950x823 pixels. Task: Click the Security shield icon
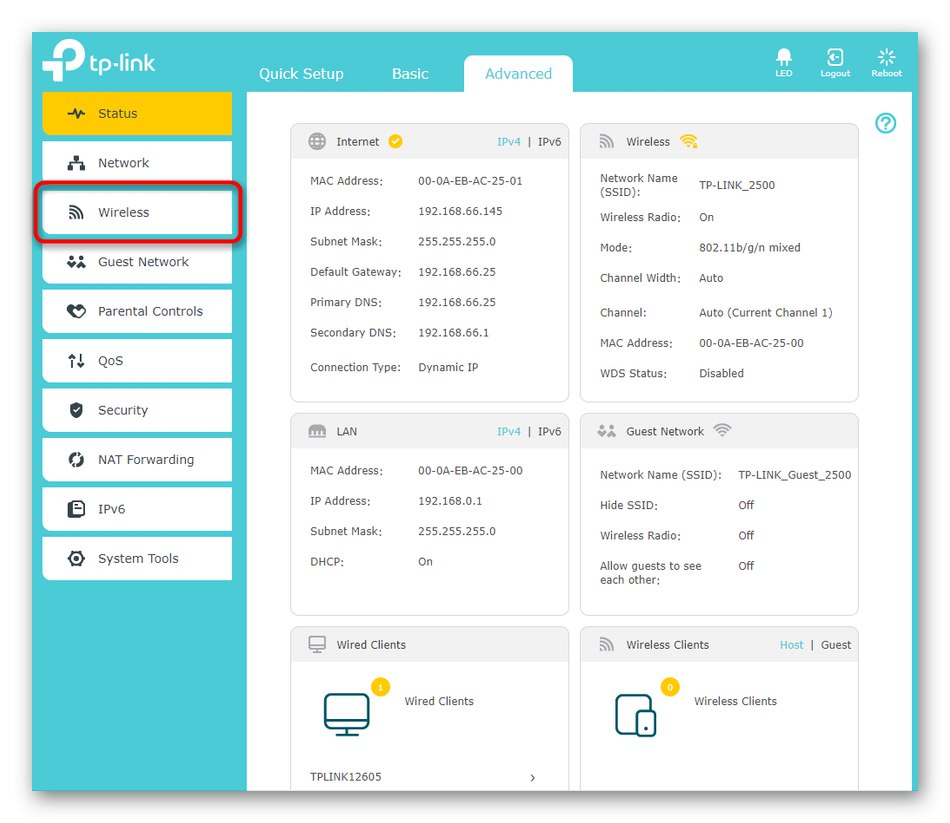tap(76, 410)
